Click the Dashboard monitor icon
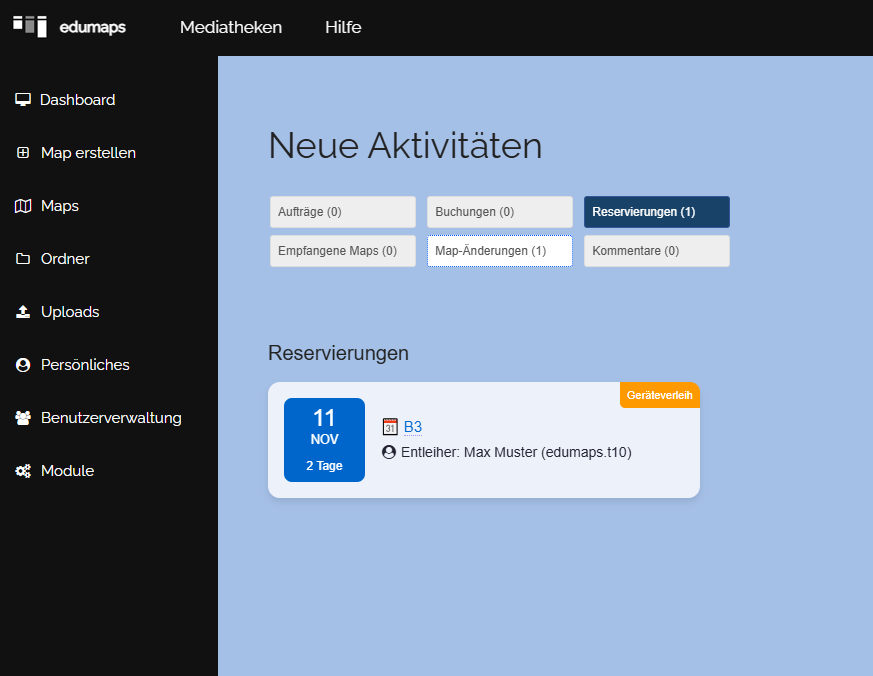 (23, 100)
